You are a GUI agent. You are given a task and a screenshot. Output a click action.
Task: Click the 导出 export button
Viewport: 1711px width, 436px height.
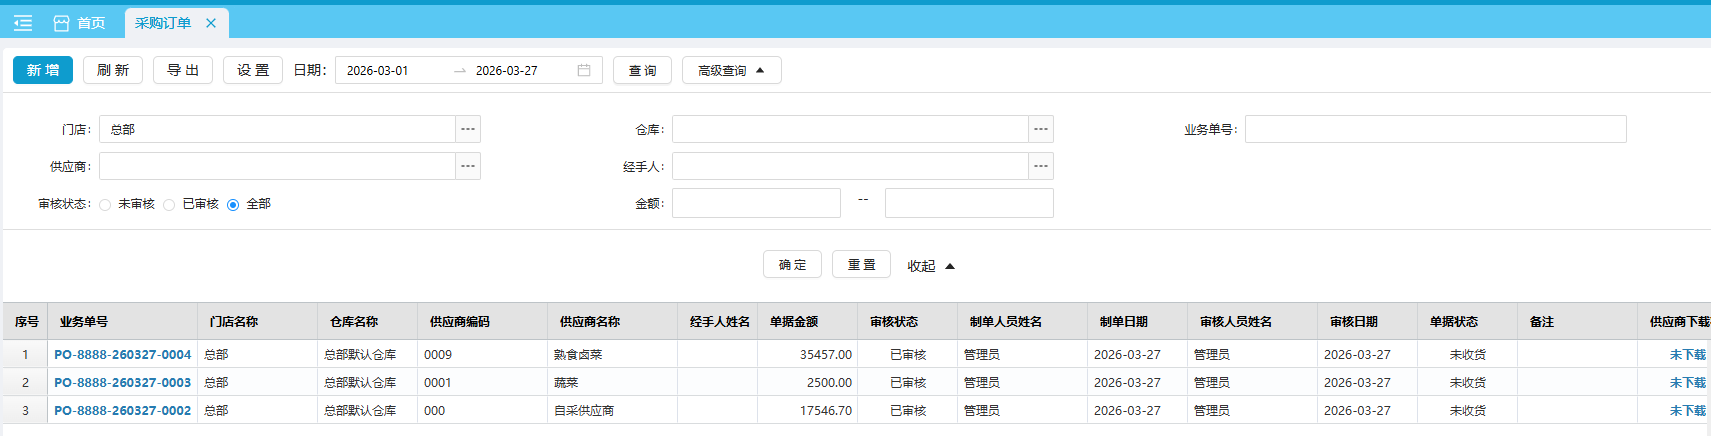point(183,70)
